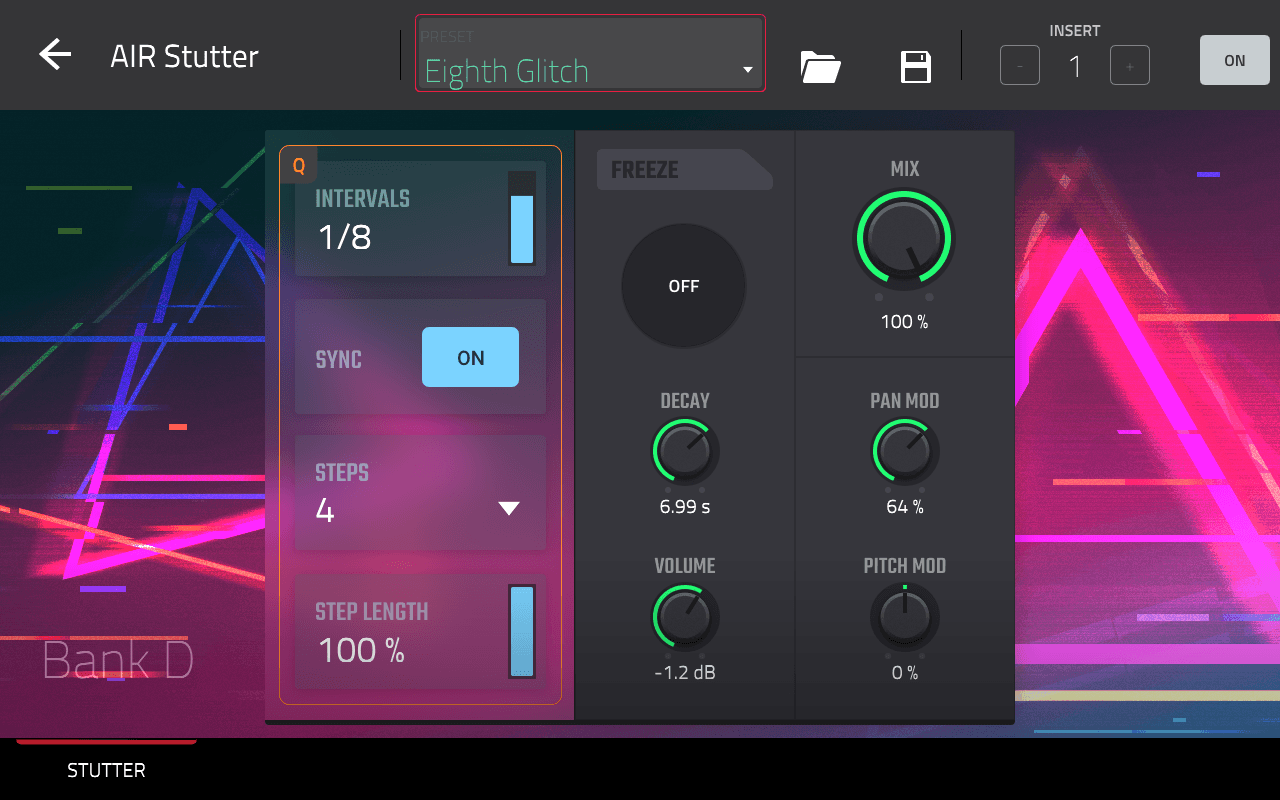
Task: Click the orange Q icon
Action: coord(298,166)
